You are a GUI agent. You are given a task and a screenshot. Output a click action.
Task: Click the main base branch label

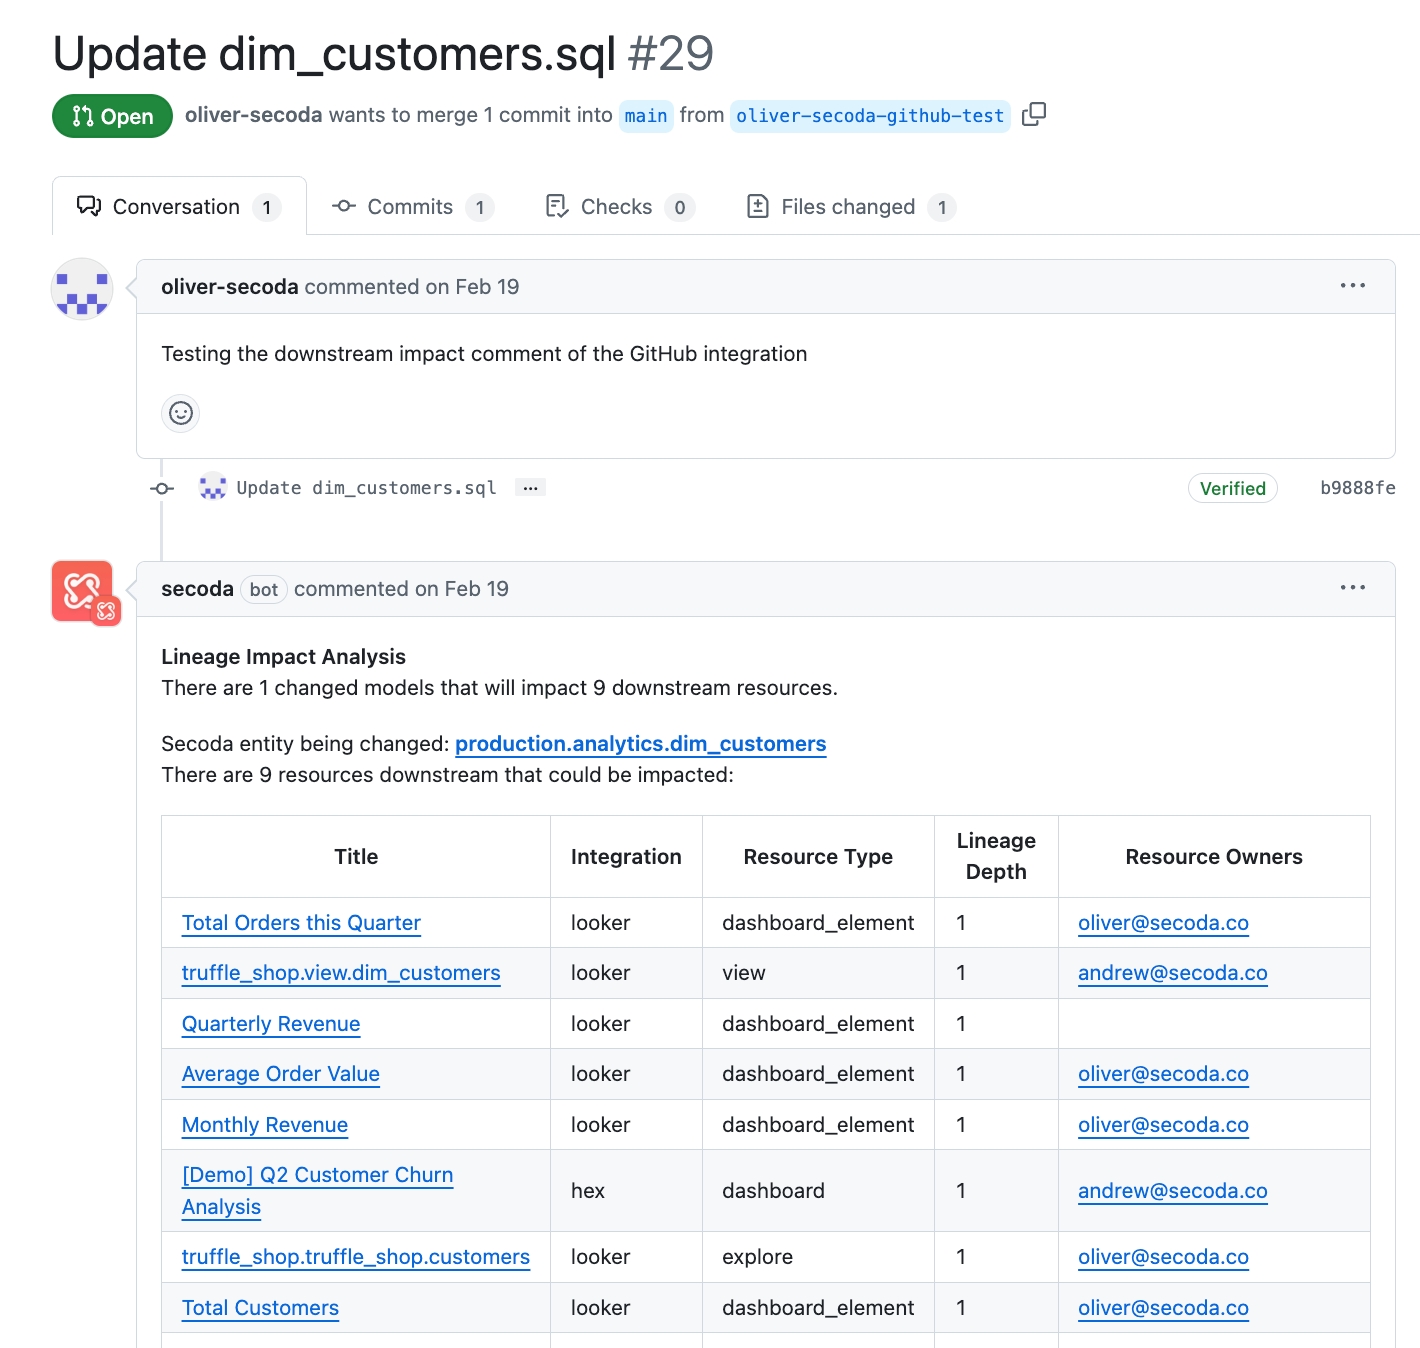(645, 116)
